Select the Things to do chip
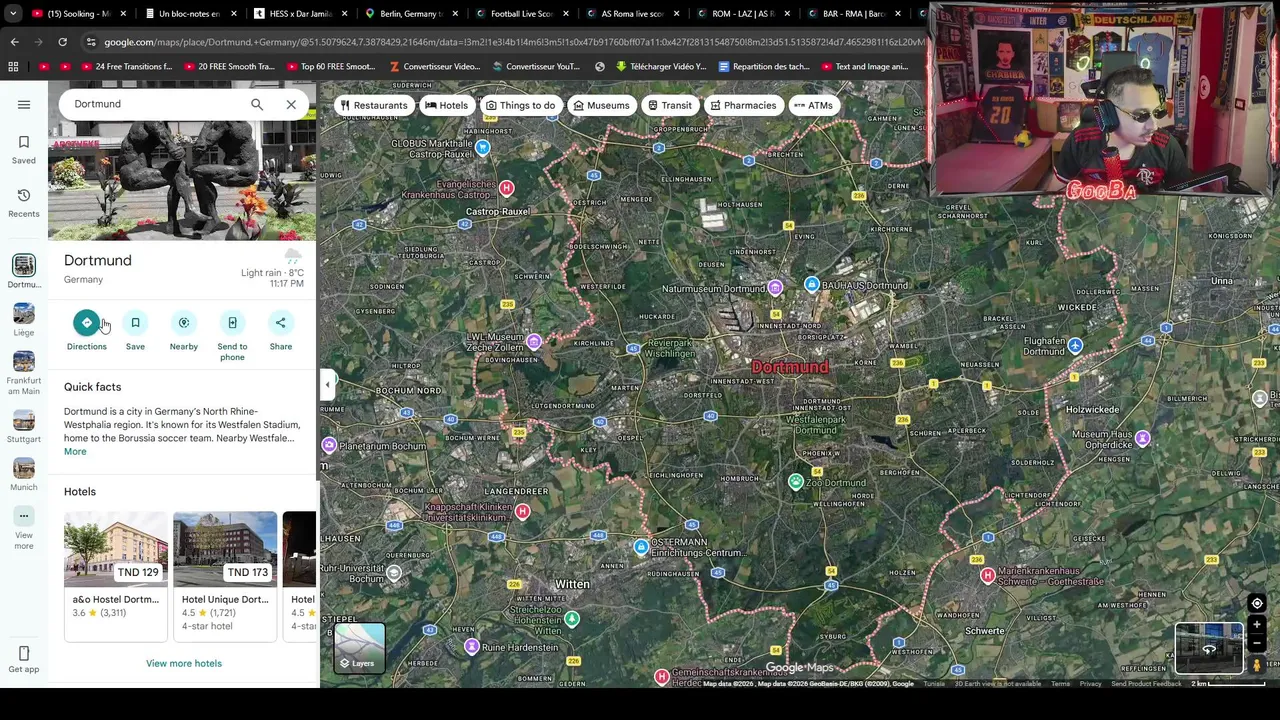Image resolution: width=1280 pixels, height=720 pixels. tap(520, 105)
